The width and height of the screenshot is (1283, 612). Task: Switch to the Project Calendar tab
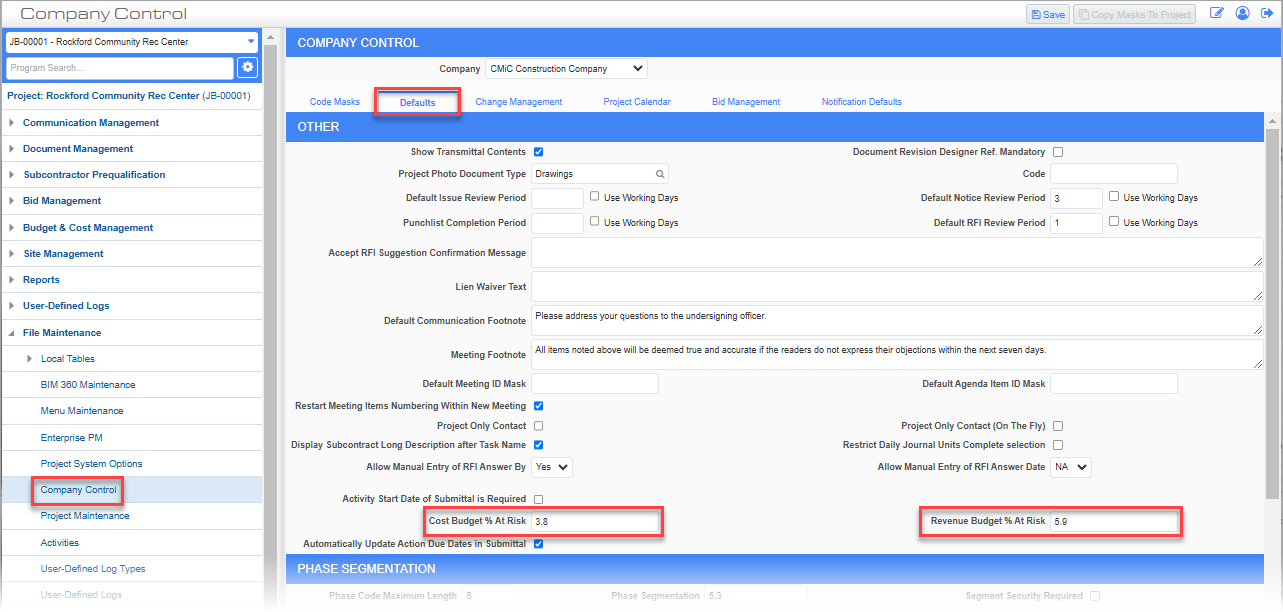pos(637,102)
